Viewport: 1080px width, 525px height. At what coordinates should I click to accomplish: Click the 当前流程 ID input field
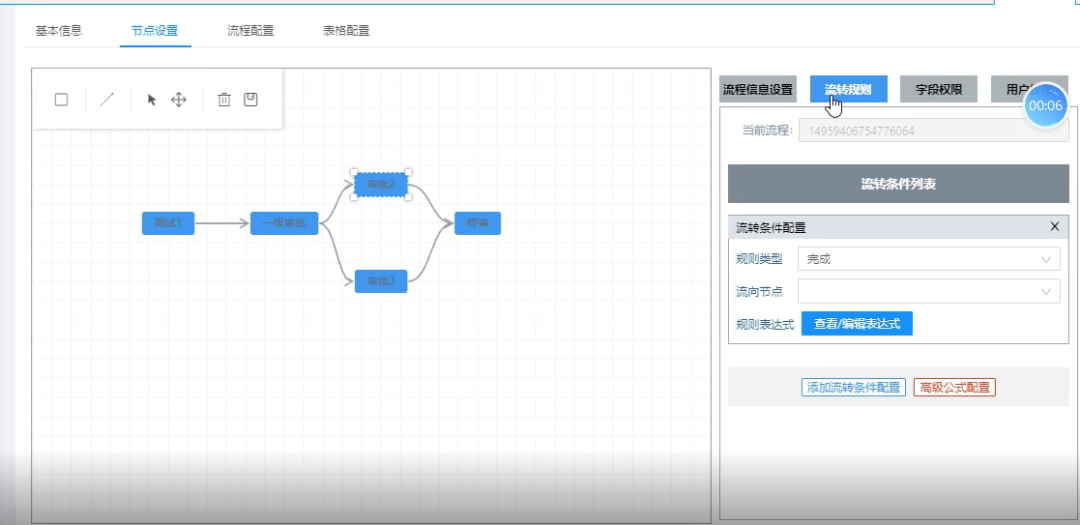[932, 131]
